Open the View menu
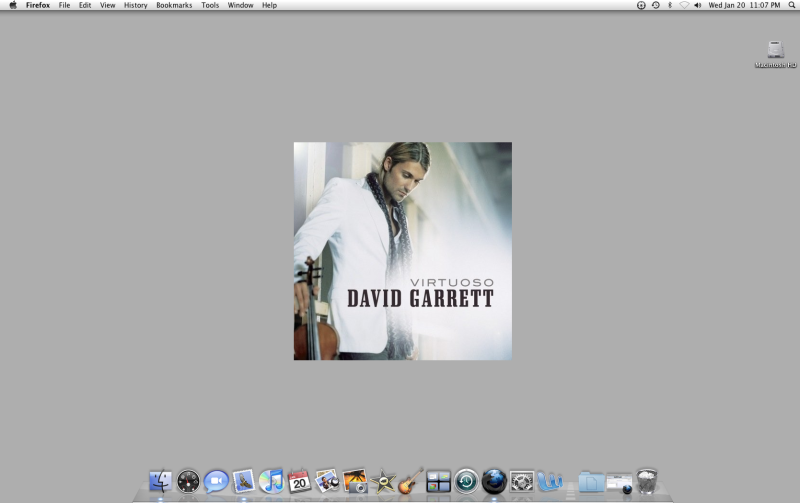Image resolution: width=800 pixels, height=503 pixels. [107, 5]
